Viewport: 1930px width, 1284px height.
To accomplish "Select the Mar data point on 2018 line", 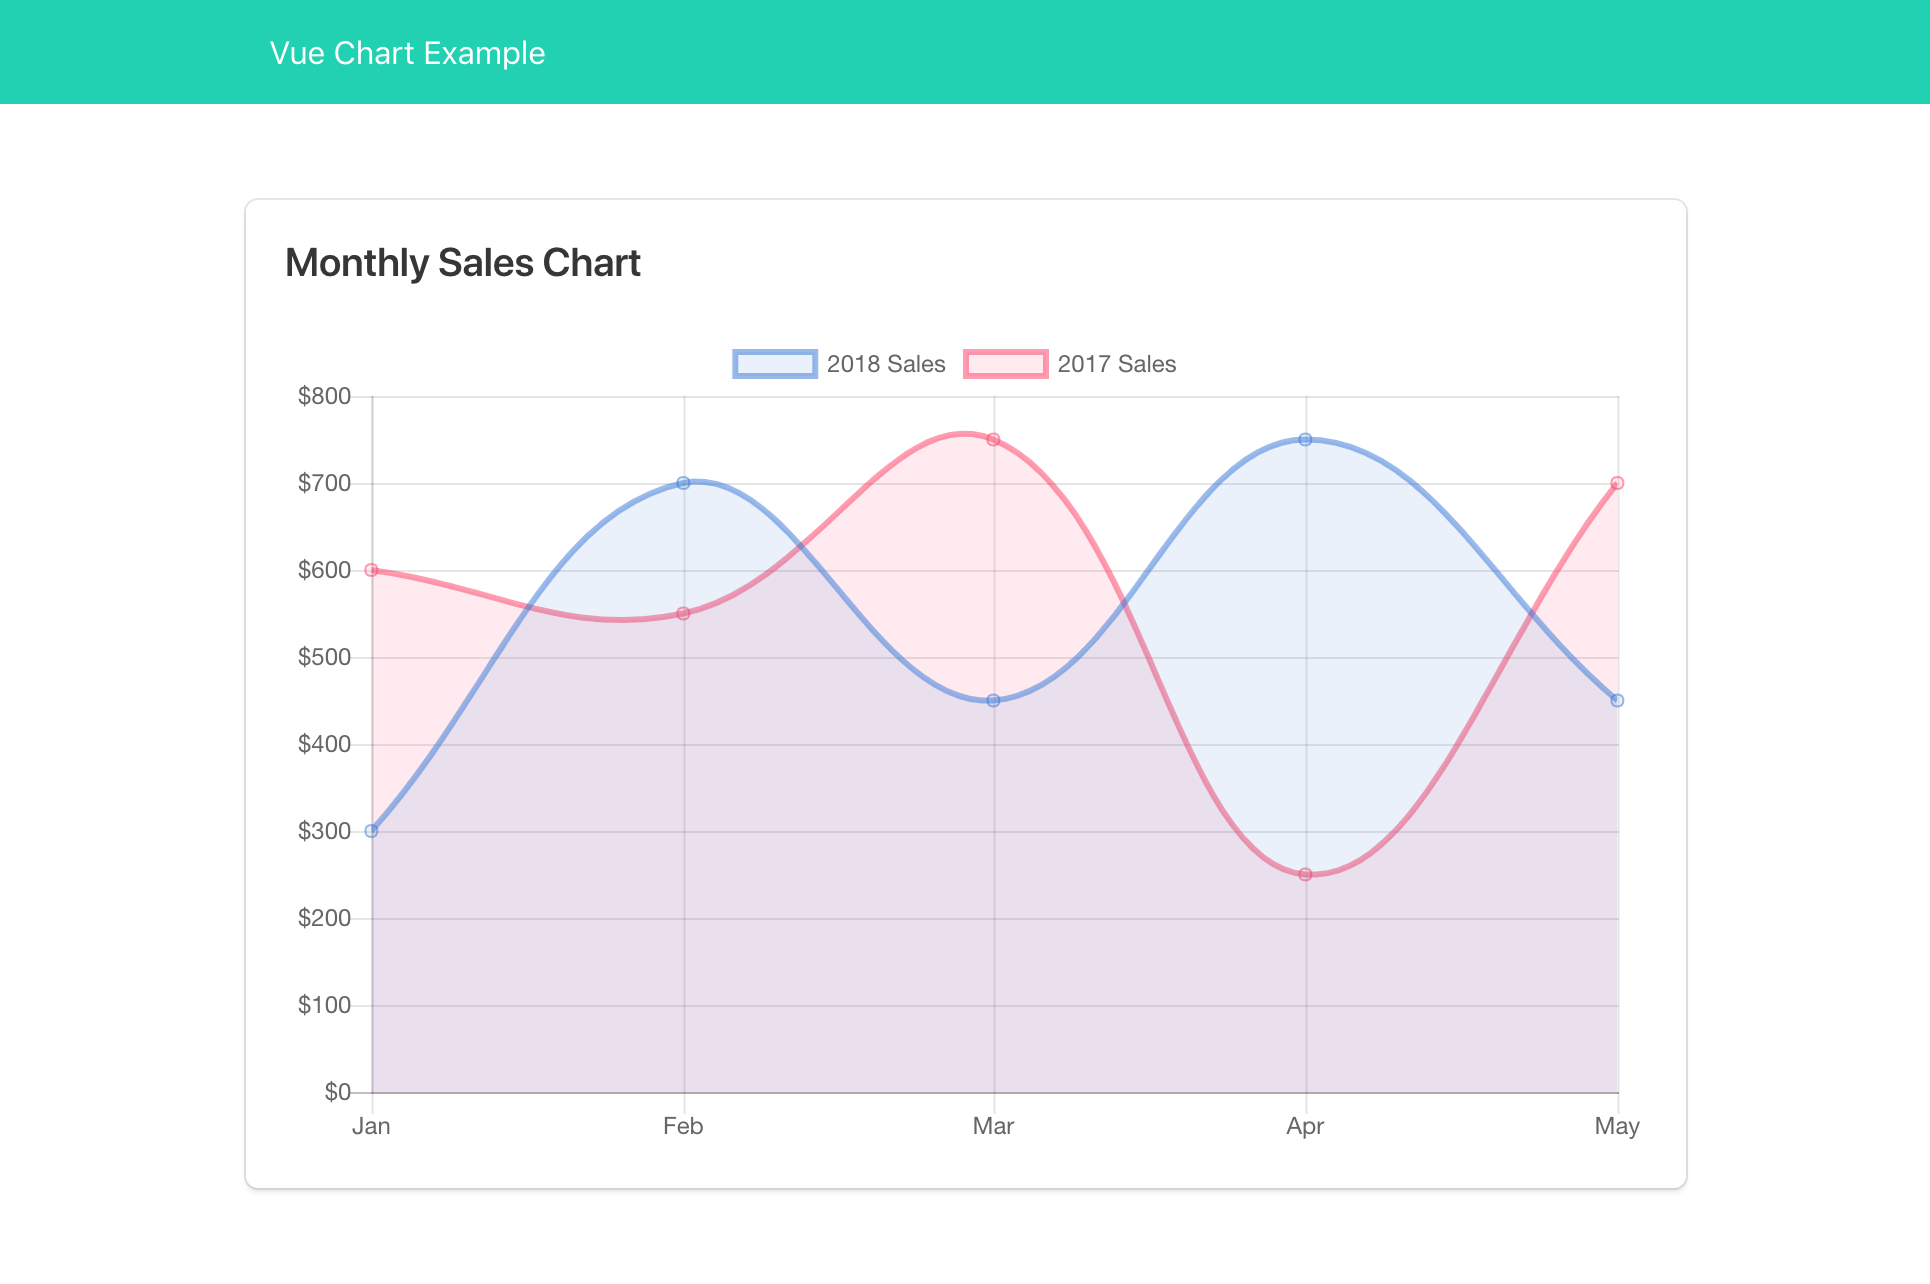I will 993,700.
